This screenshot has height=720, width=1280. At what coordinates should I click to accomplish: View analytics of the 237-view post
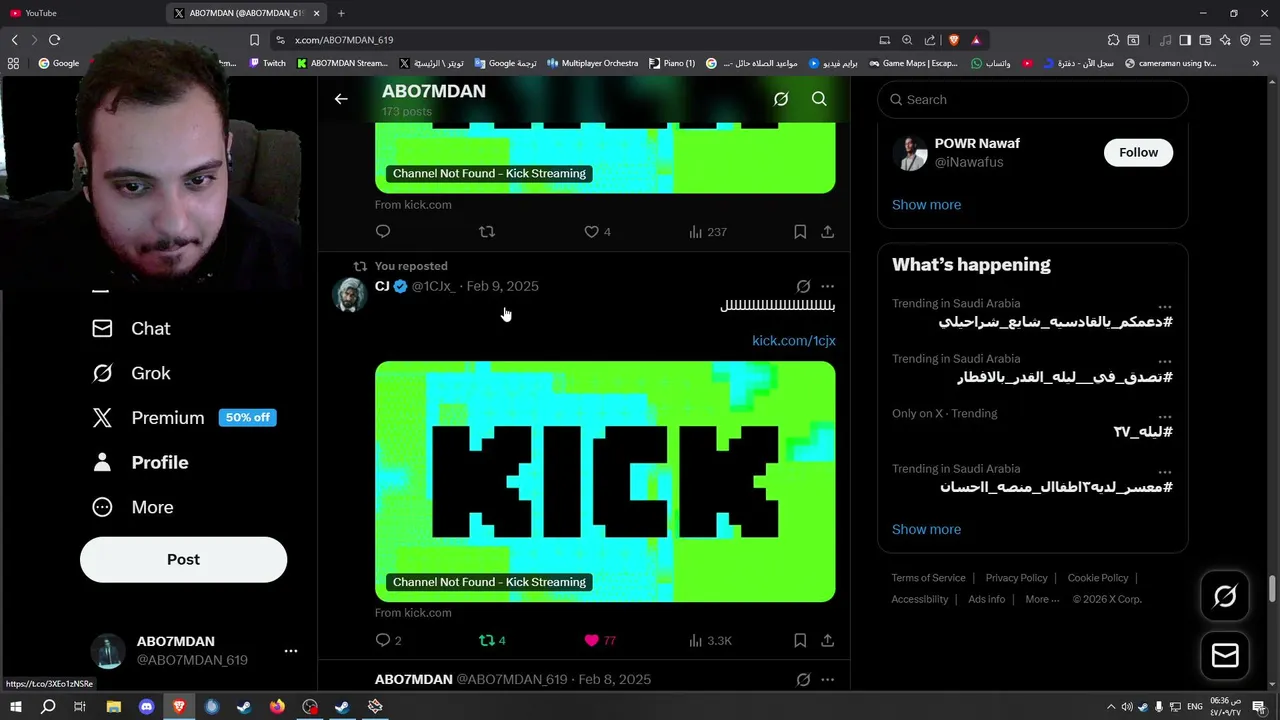coord(707,231)
